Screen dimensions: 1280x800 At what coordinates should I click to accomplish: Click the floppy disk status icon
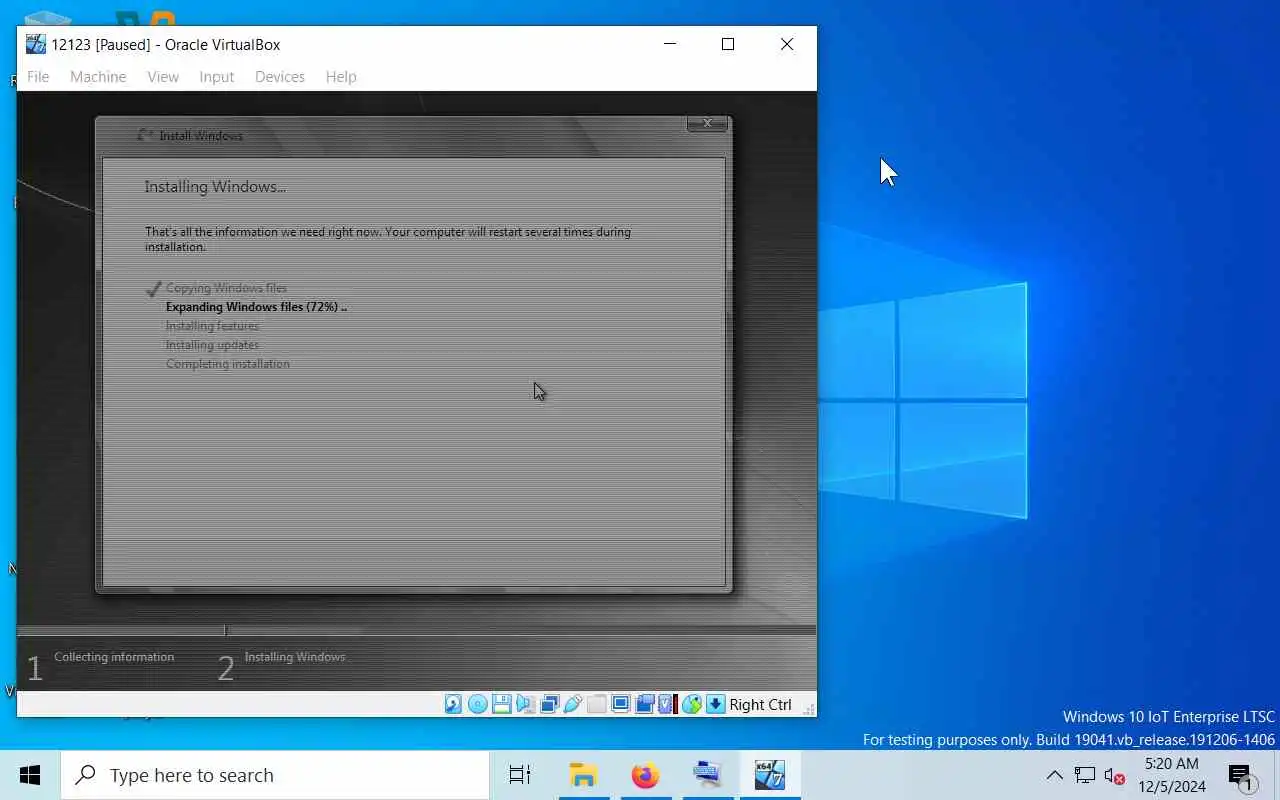coord(502,704)
